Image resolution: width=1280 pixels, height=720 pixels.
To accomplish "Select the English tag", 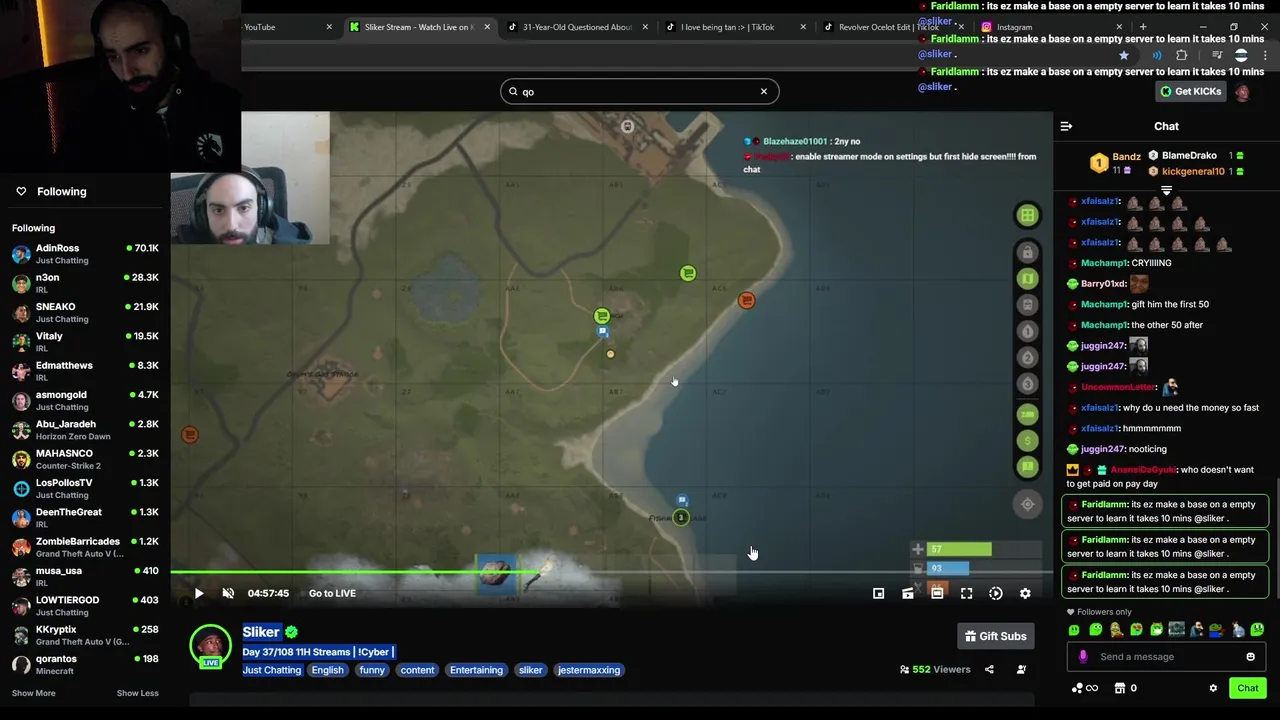I will click(x=327, y=670).
